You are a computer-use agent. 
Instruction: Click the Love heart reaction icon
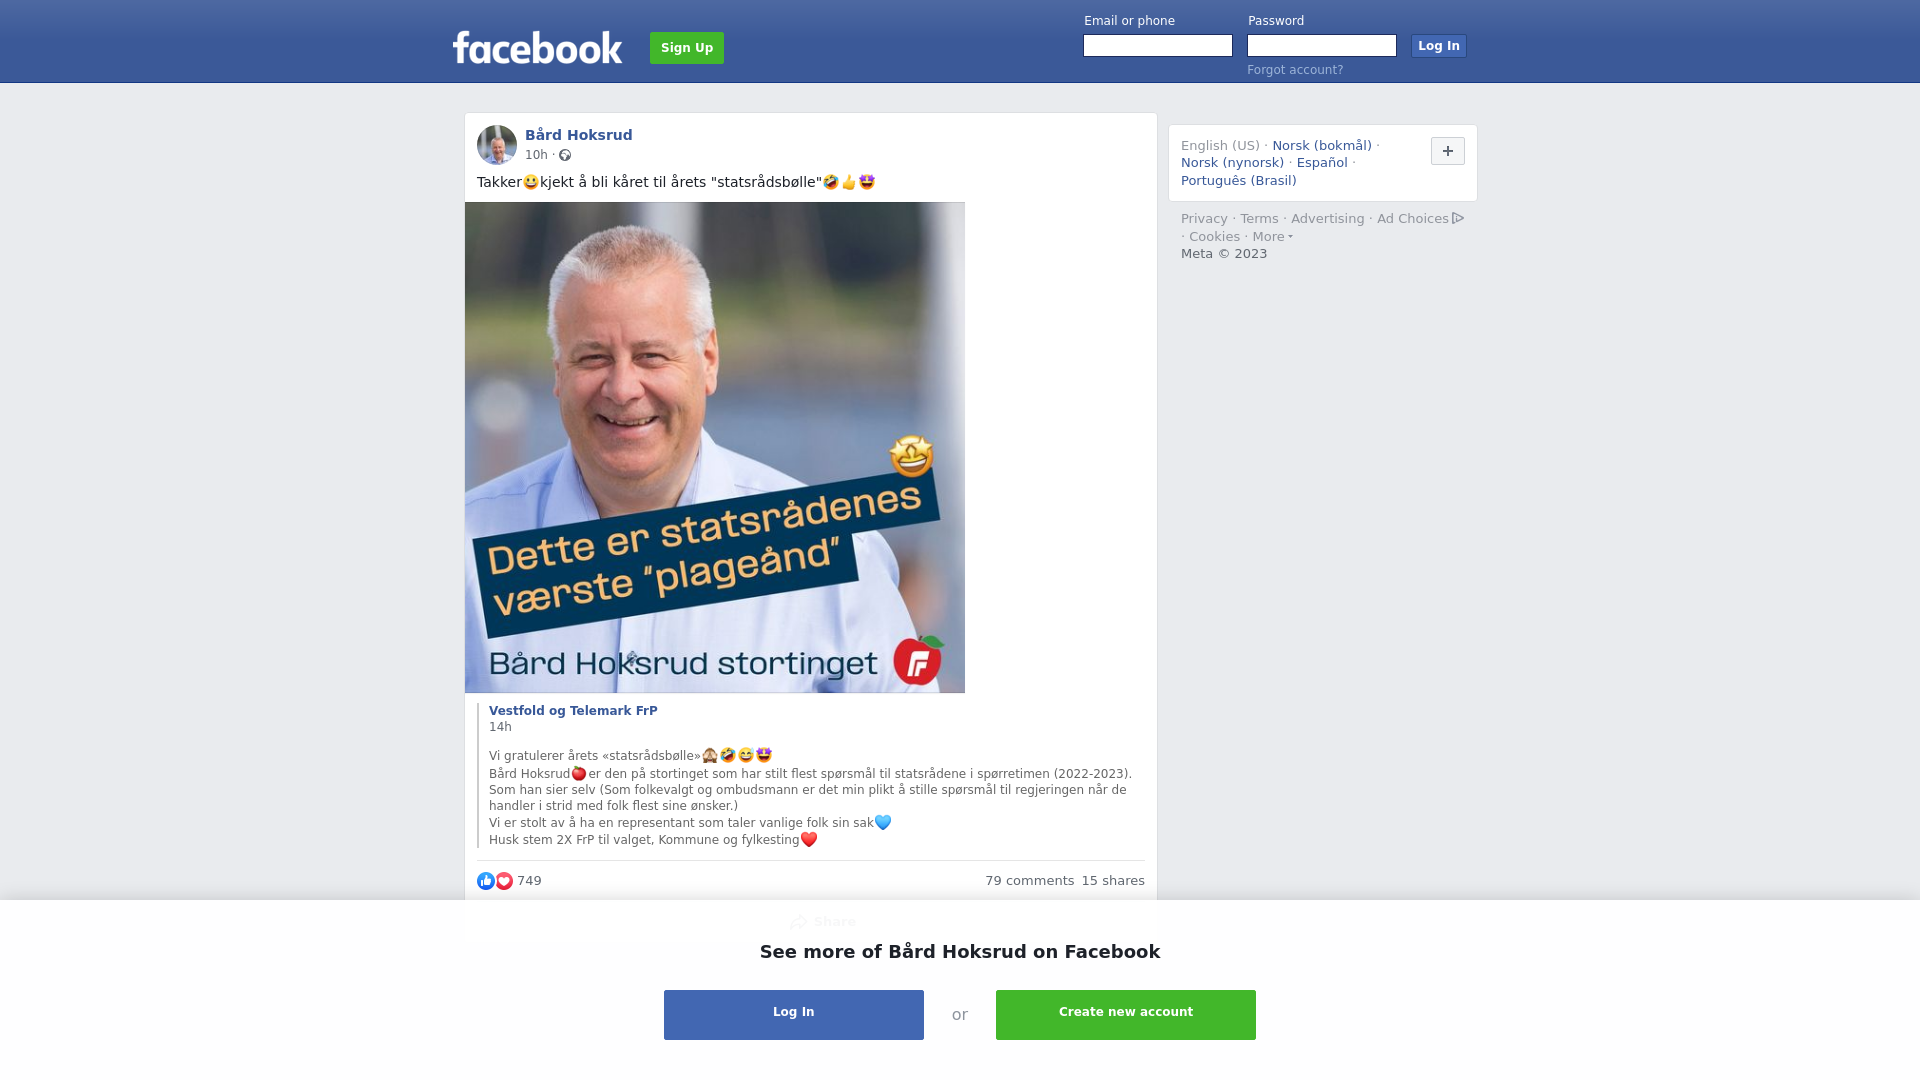[x=504, y=881]
